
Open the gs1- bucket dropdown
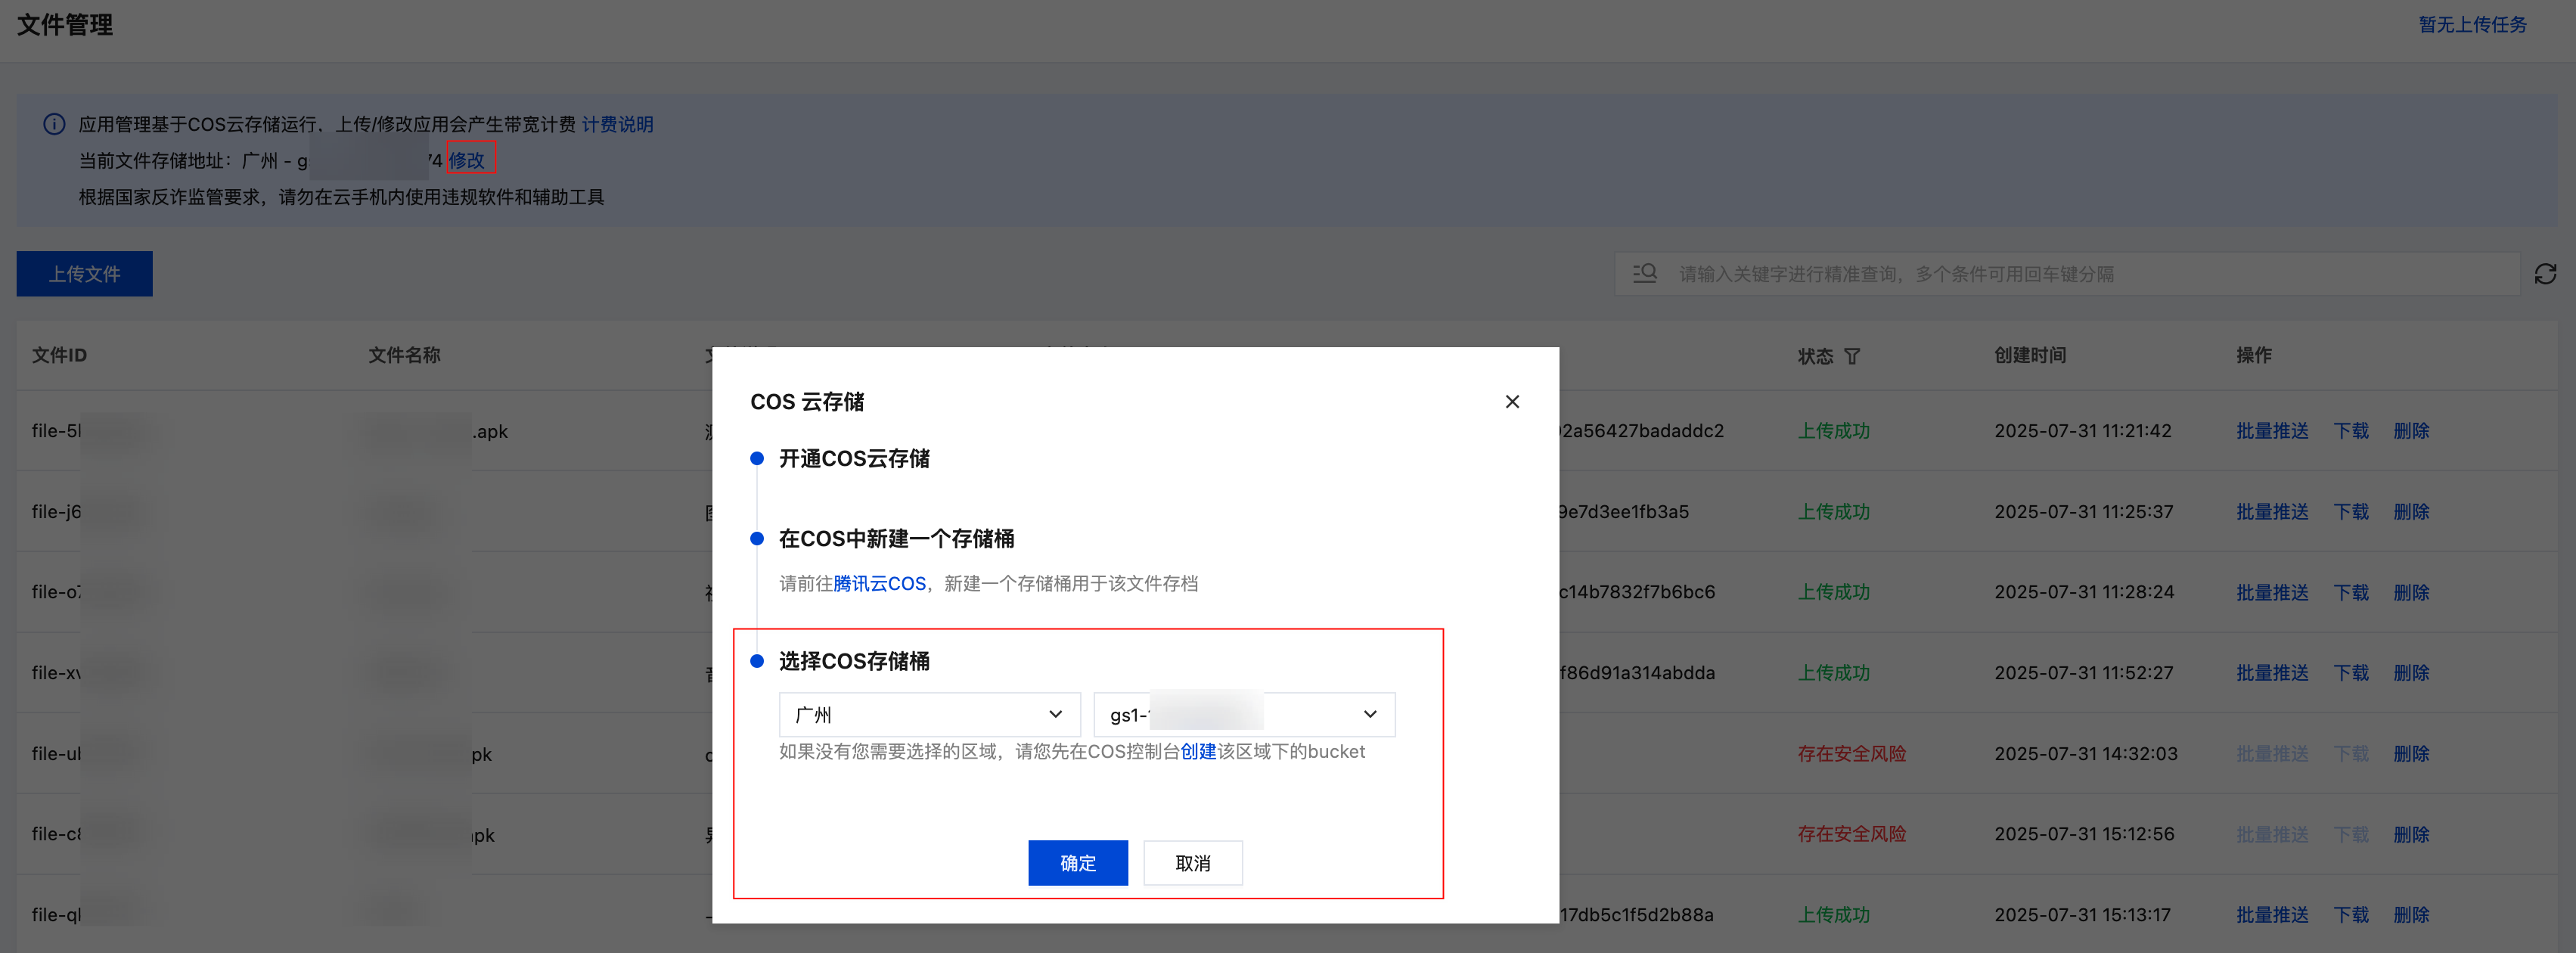[x=1244, y=714]
